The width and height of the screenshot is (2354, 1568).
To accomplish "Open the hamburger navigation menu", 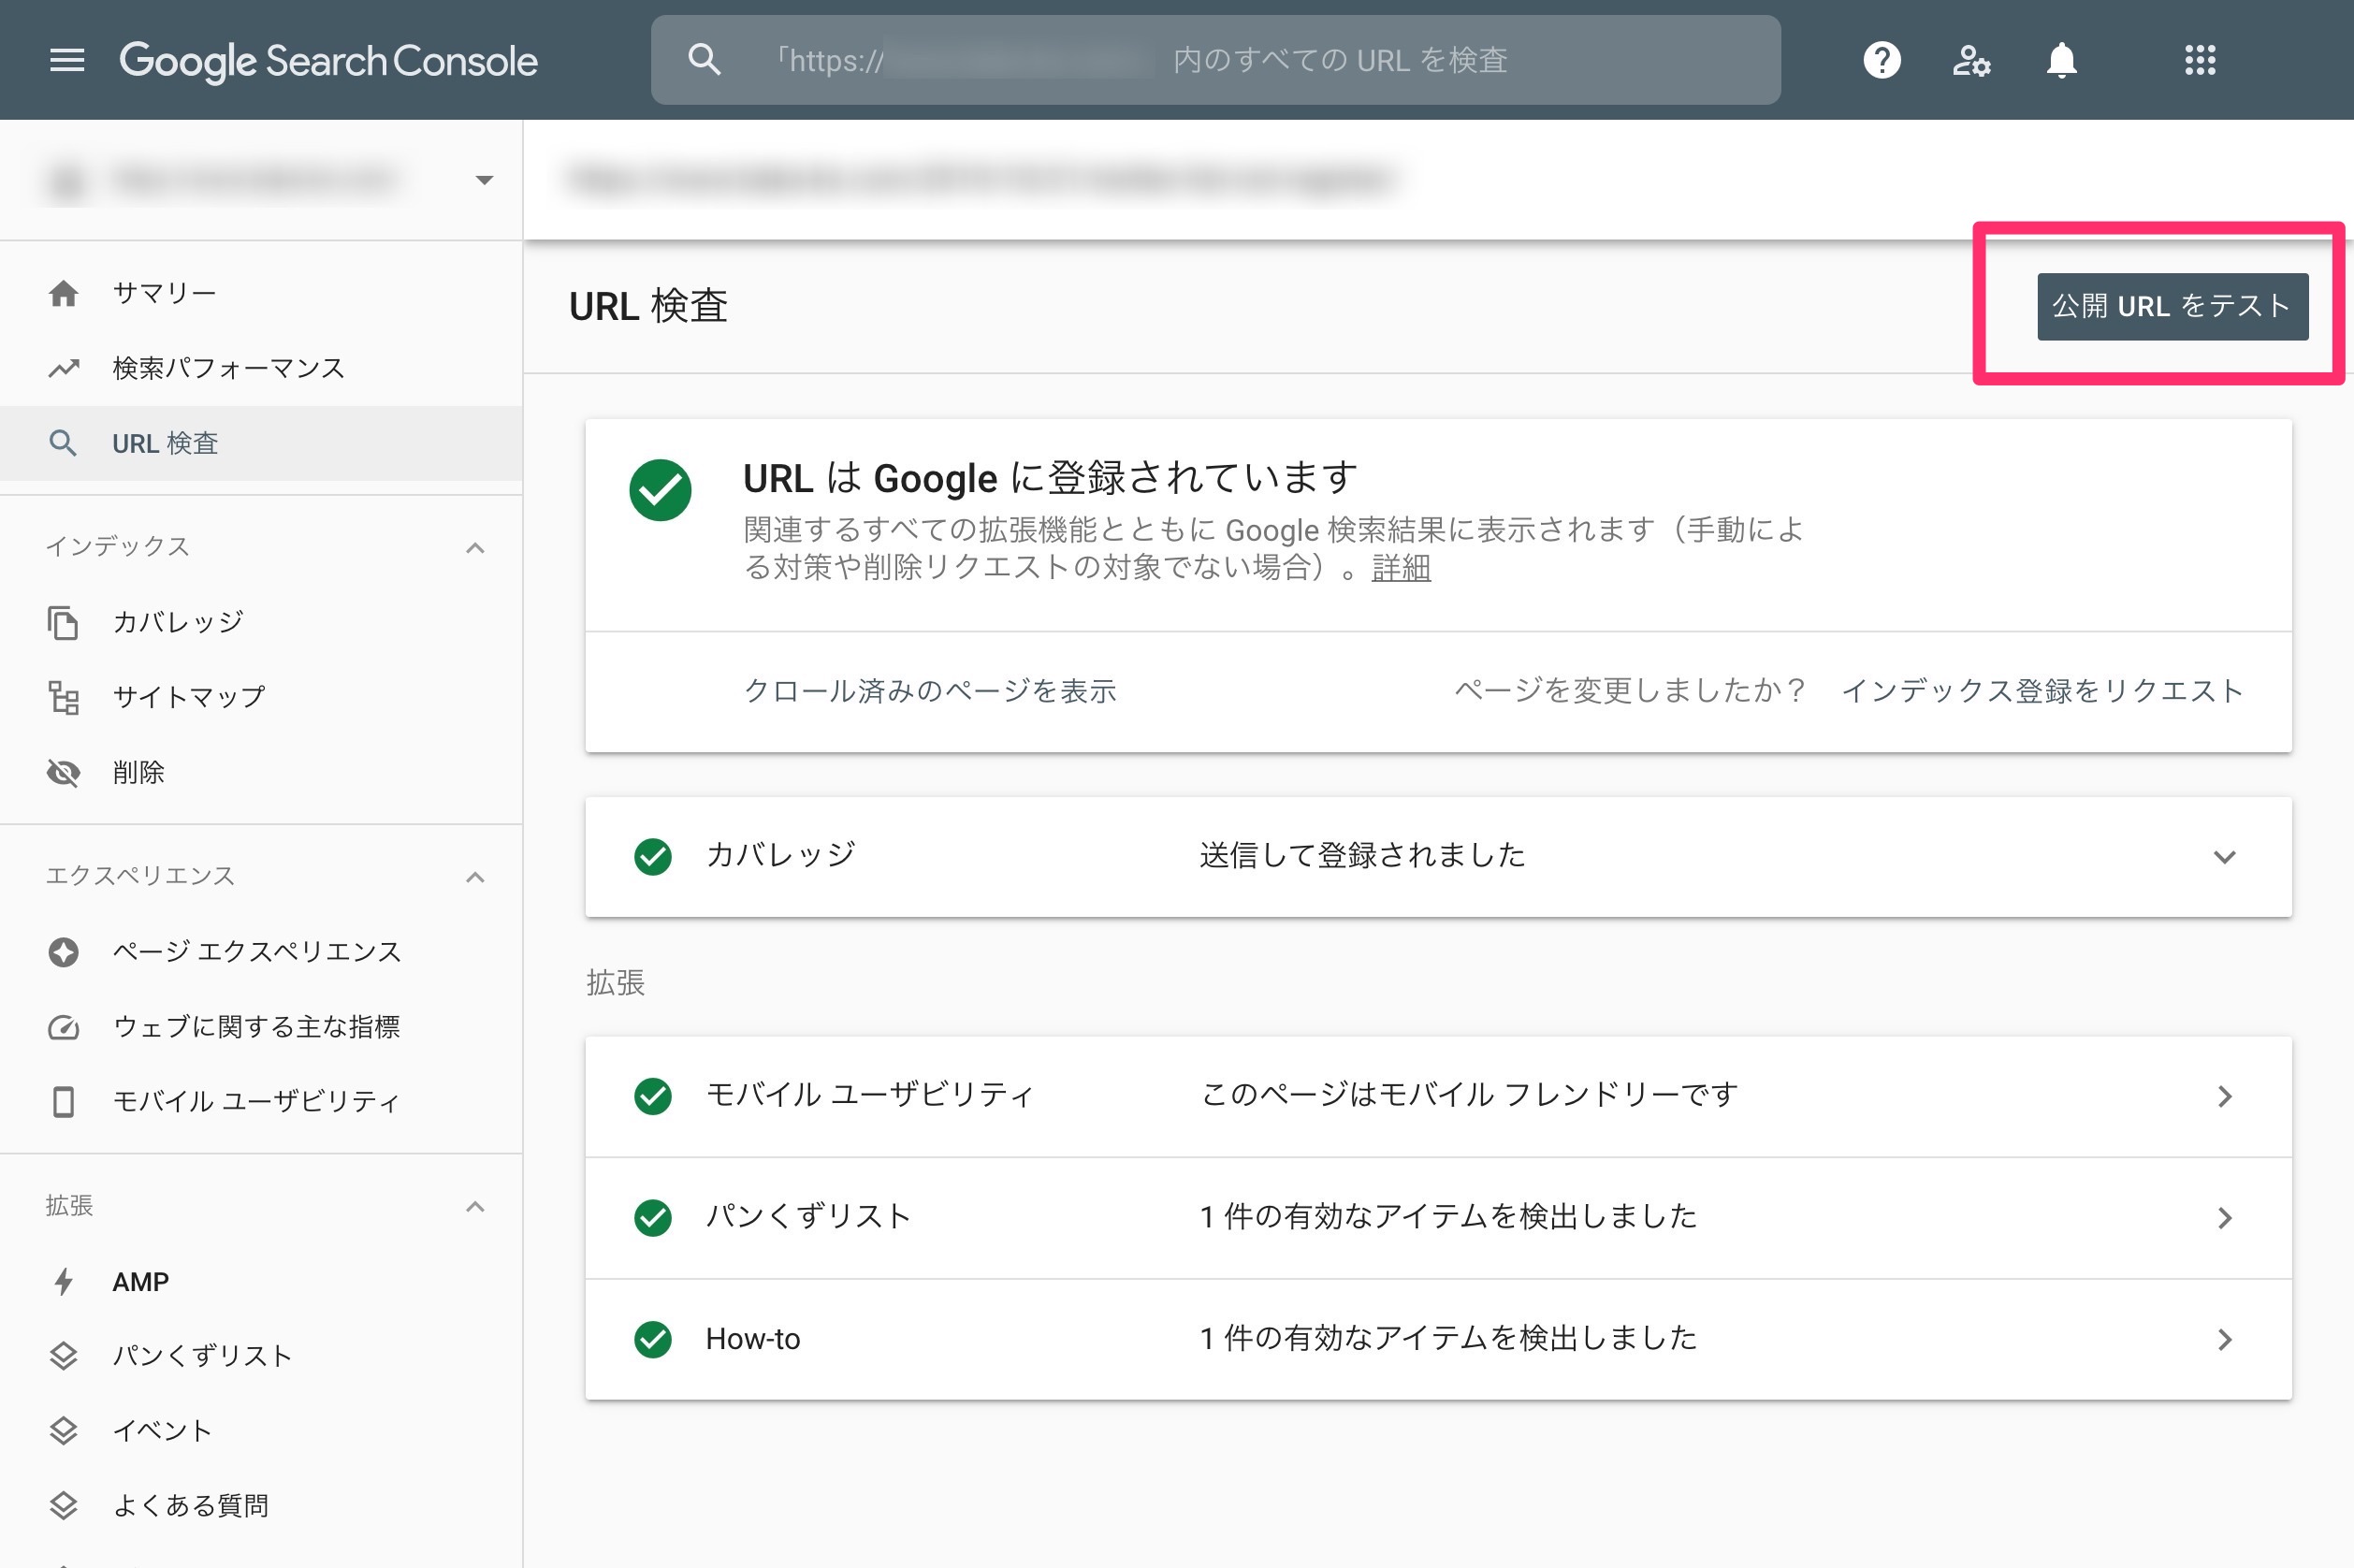I will pyautogui.click(x=67, y=60).
